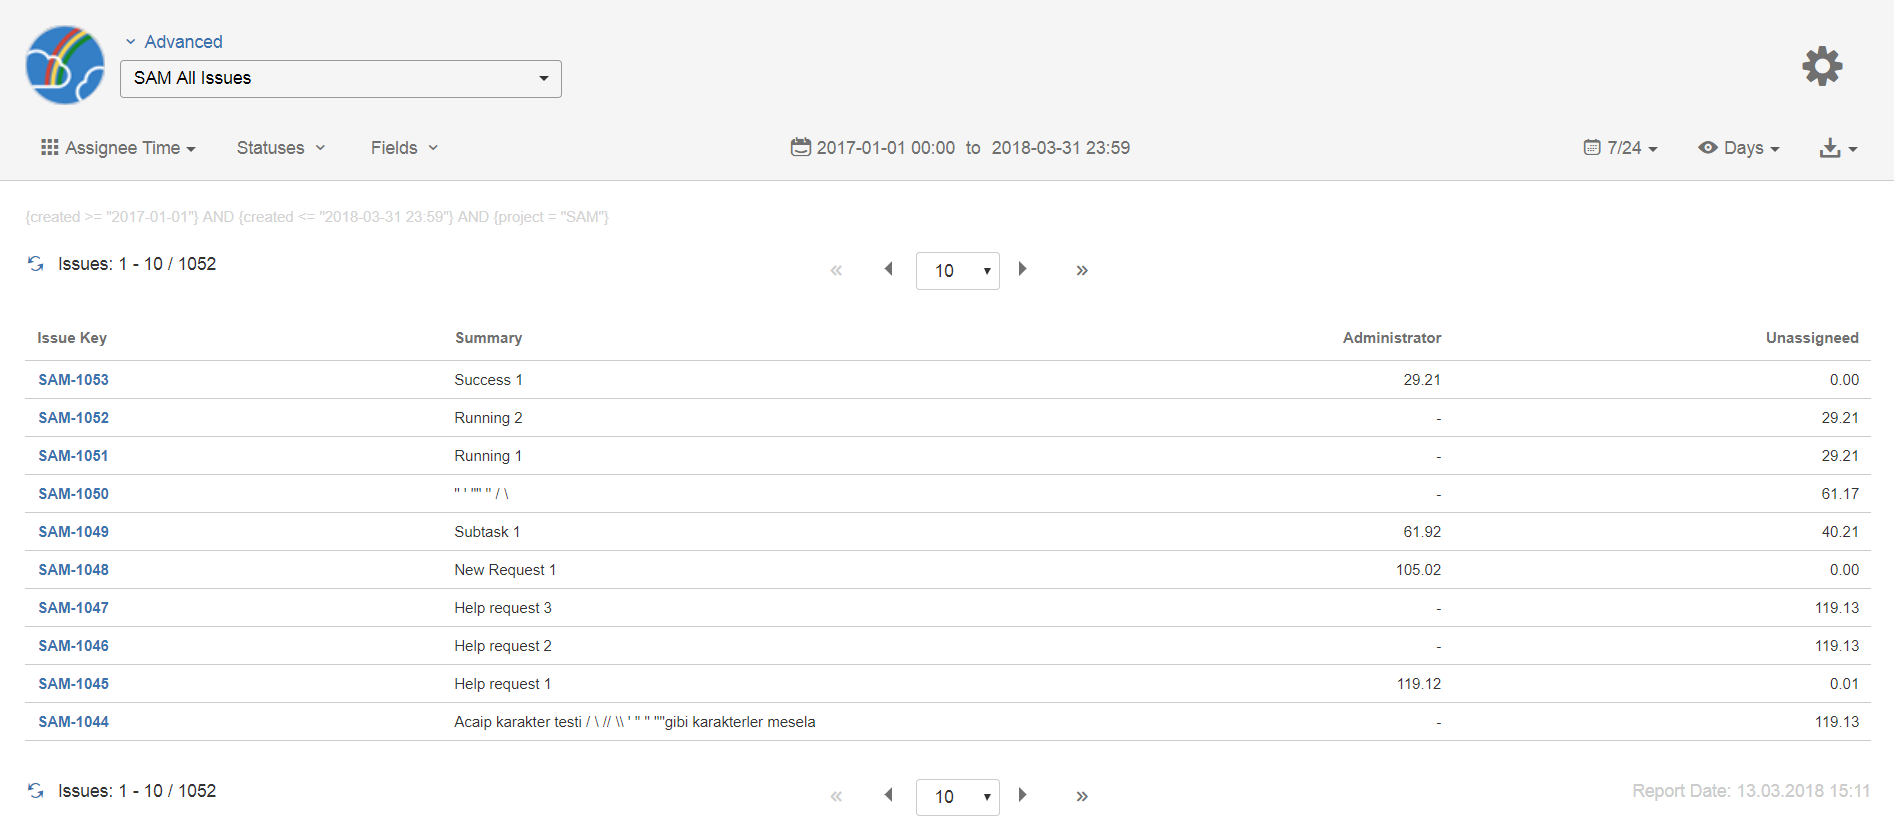Jump to last page using top double arrow
Image resolution: width=1894 pixels, height=839 pixels.
(x=1081, y=270)
